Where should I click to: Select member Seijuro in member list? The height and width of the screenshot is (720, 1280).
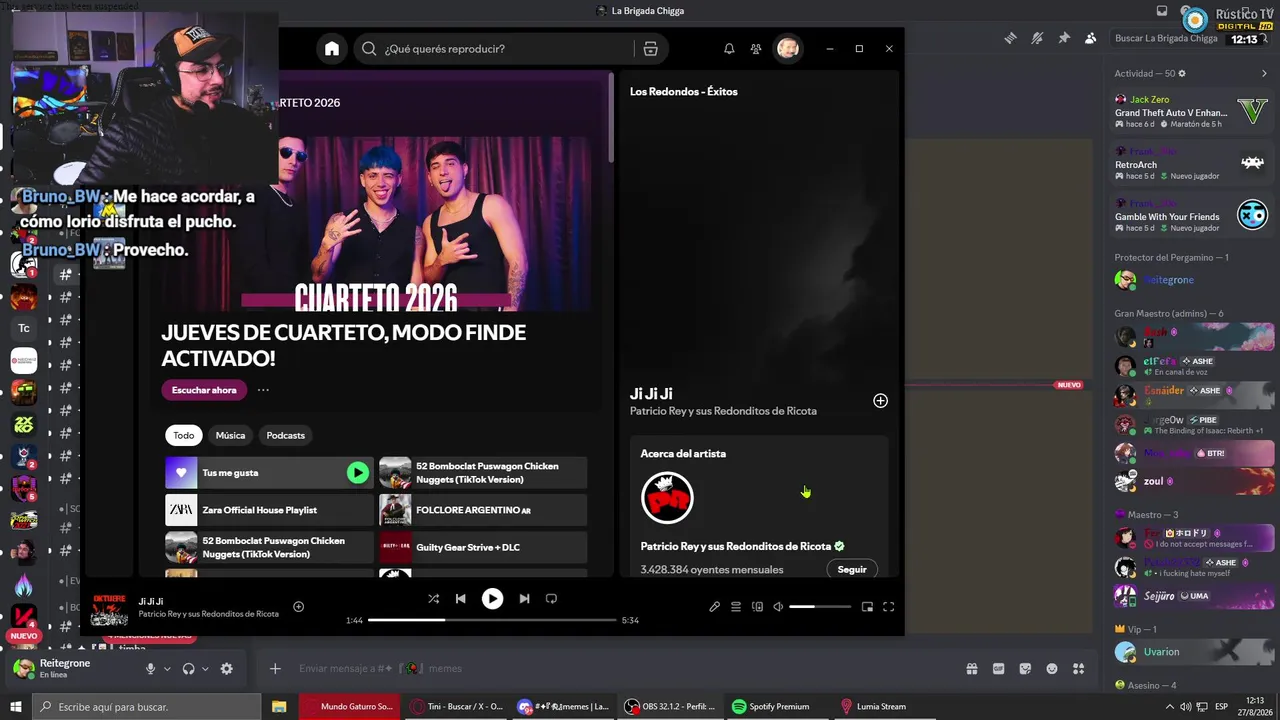coord(1192,596)
